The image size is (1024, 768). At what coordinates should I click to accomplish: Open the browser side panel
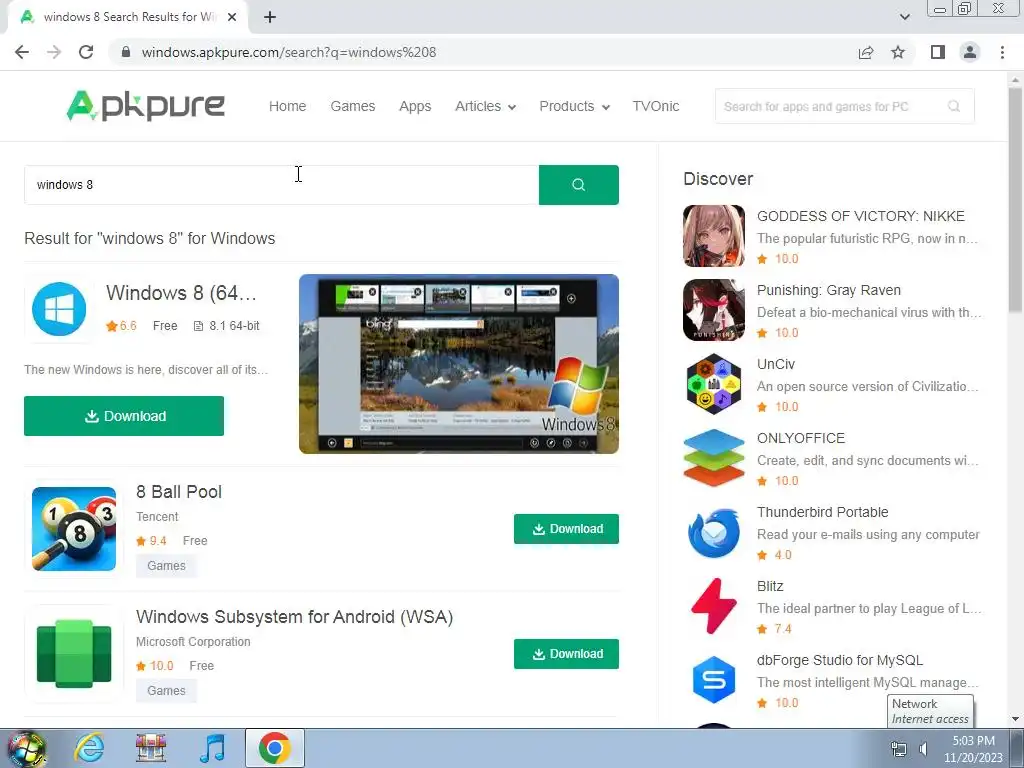938,52
